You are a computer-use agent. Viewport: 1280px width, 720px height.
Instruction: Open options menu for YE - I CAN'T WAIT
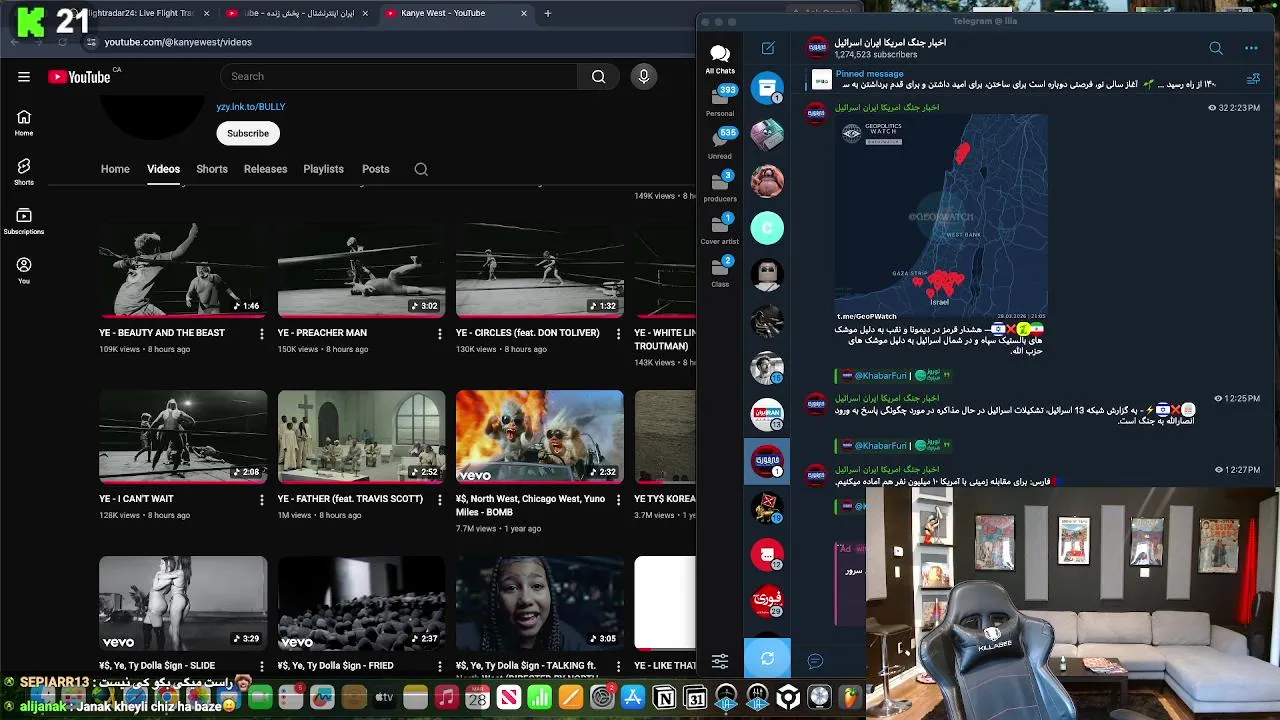point(262,500)
